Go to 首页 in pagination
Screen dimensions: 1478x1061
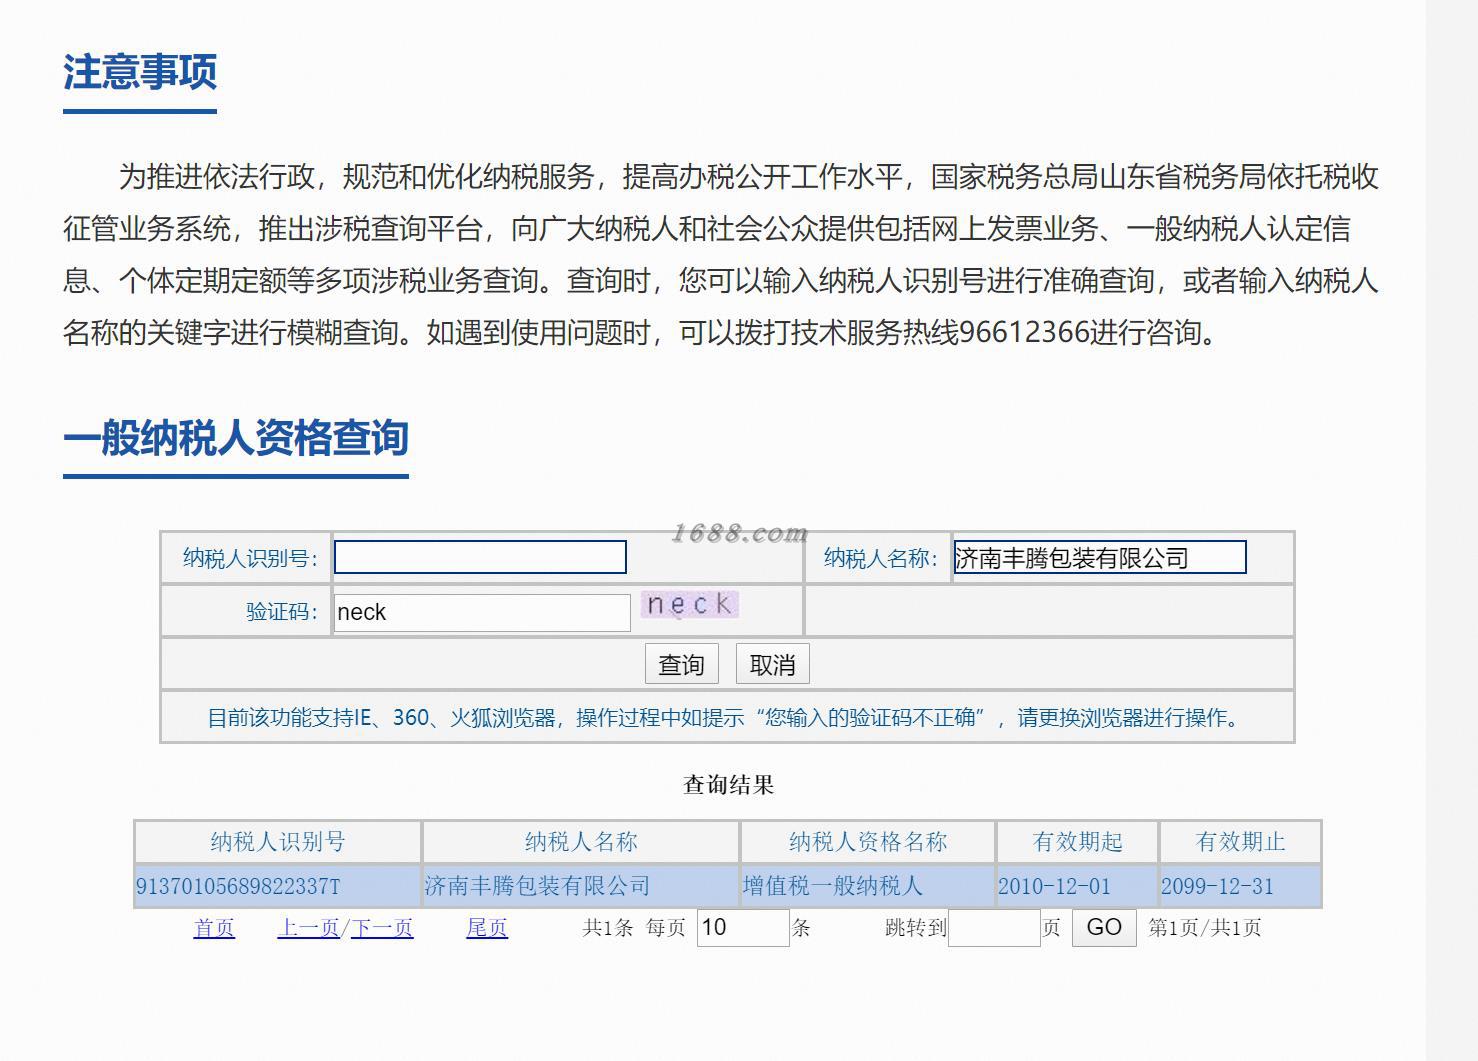[214, 928]
